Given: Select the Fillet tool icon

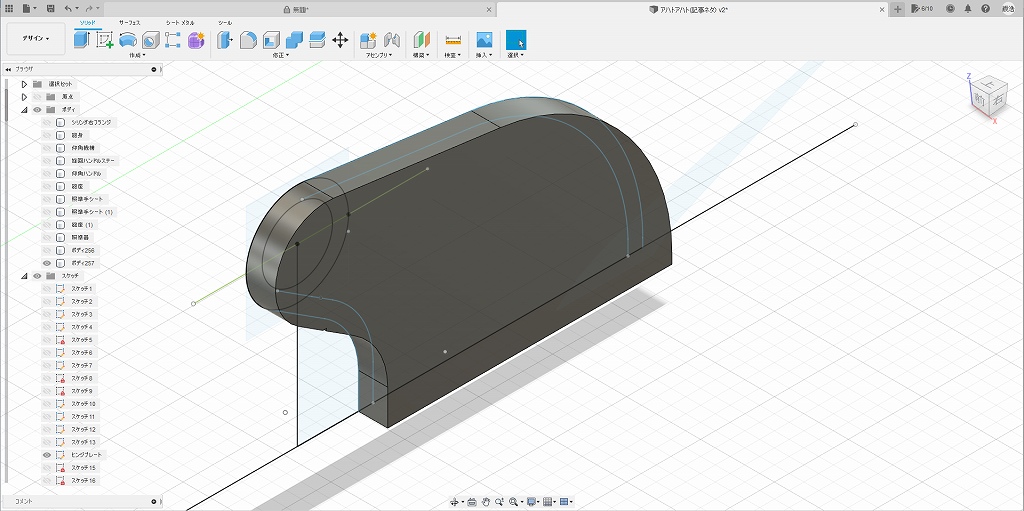Looking at the screenshot, I should (x=248, y=40).
